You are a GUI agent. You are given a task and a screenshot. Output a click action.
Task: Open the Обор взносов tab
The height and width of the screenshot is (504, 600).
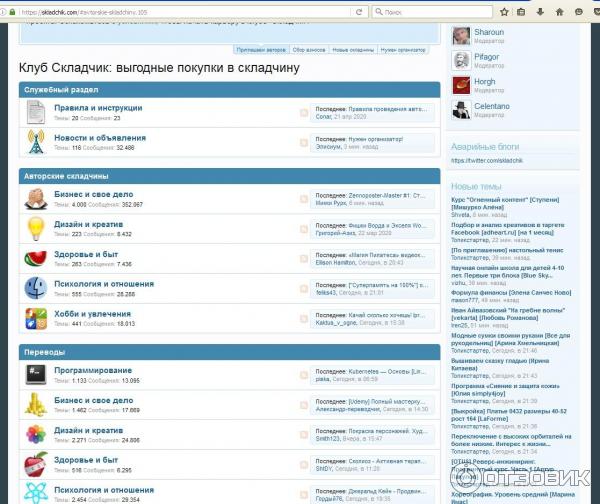click(x=308, y=49)
